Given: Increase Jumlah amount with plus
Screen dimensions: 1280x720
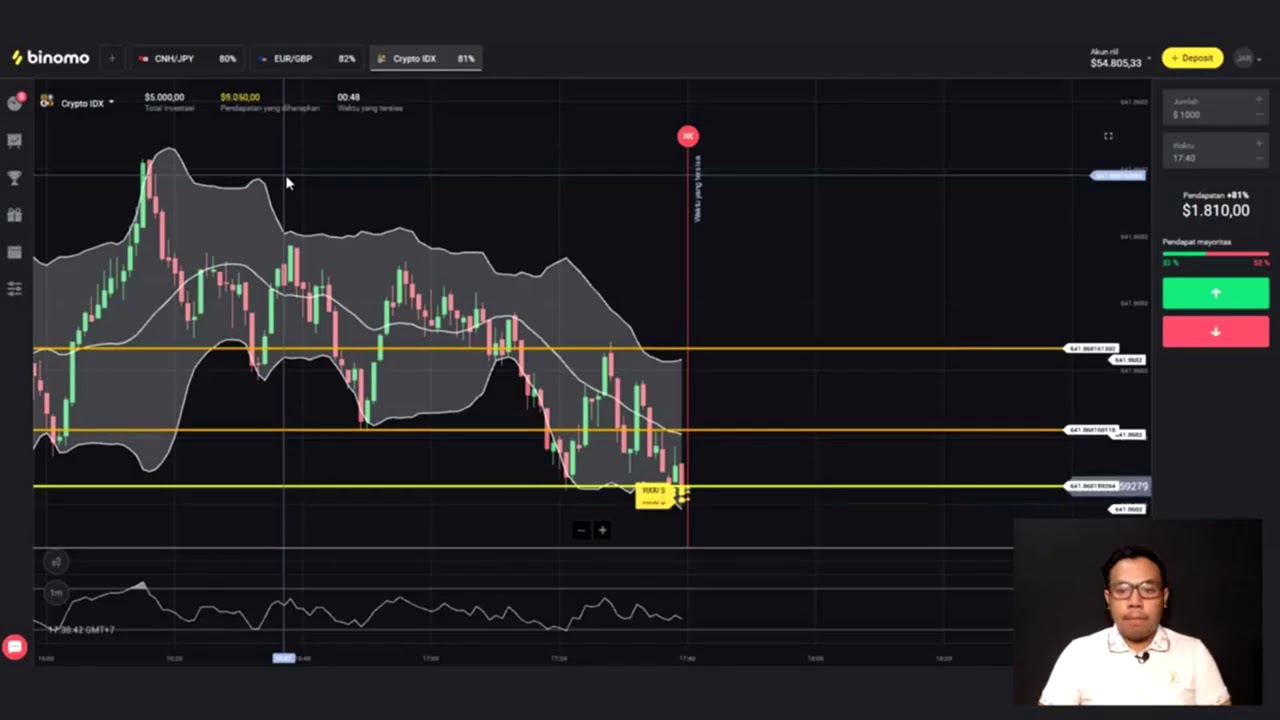Looking at the screenshot, I should pyautogui.click(x=1259, y=100).
